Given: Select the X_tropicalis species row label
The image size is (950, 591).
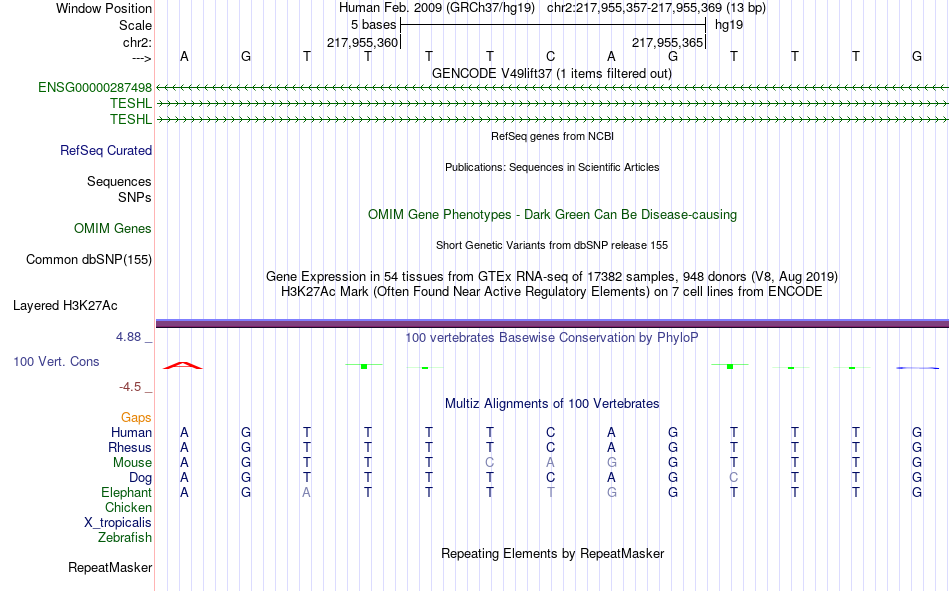Looking at the screenshot, I should coord(118,523).
